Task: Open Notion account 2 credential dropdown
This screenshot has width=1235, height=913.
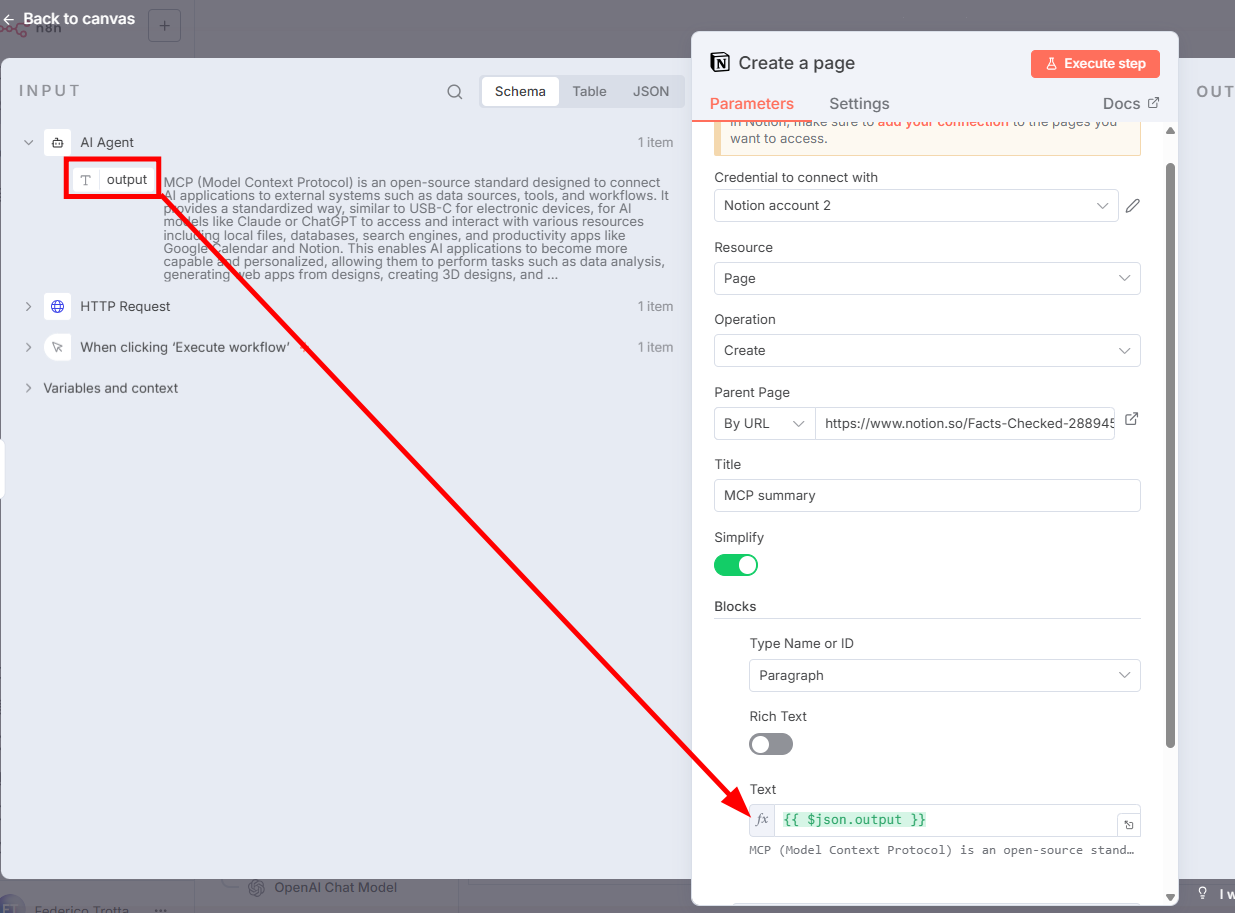Action: tap(916, 205)
